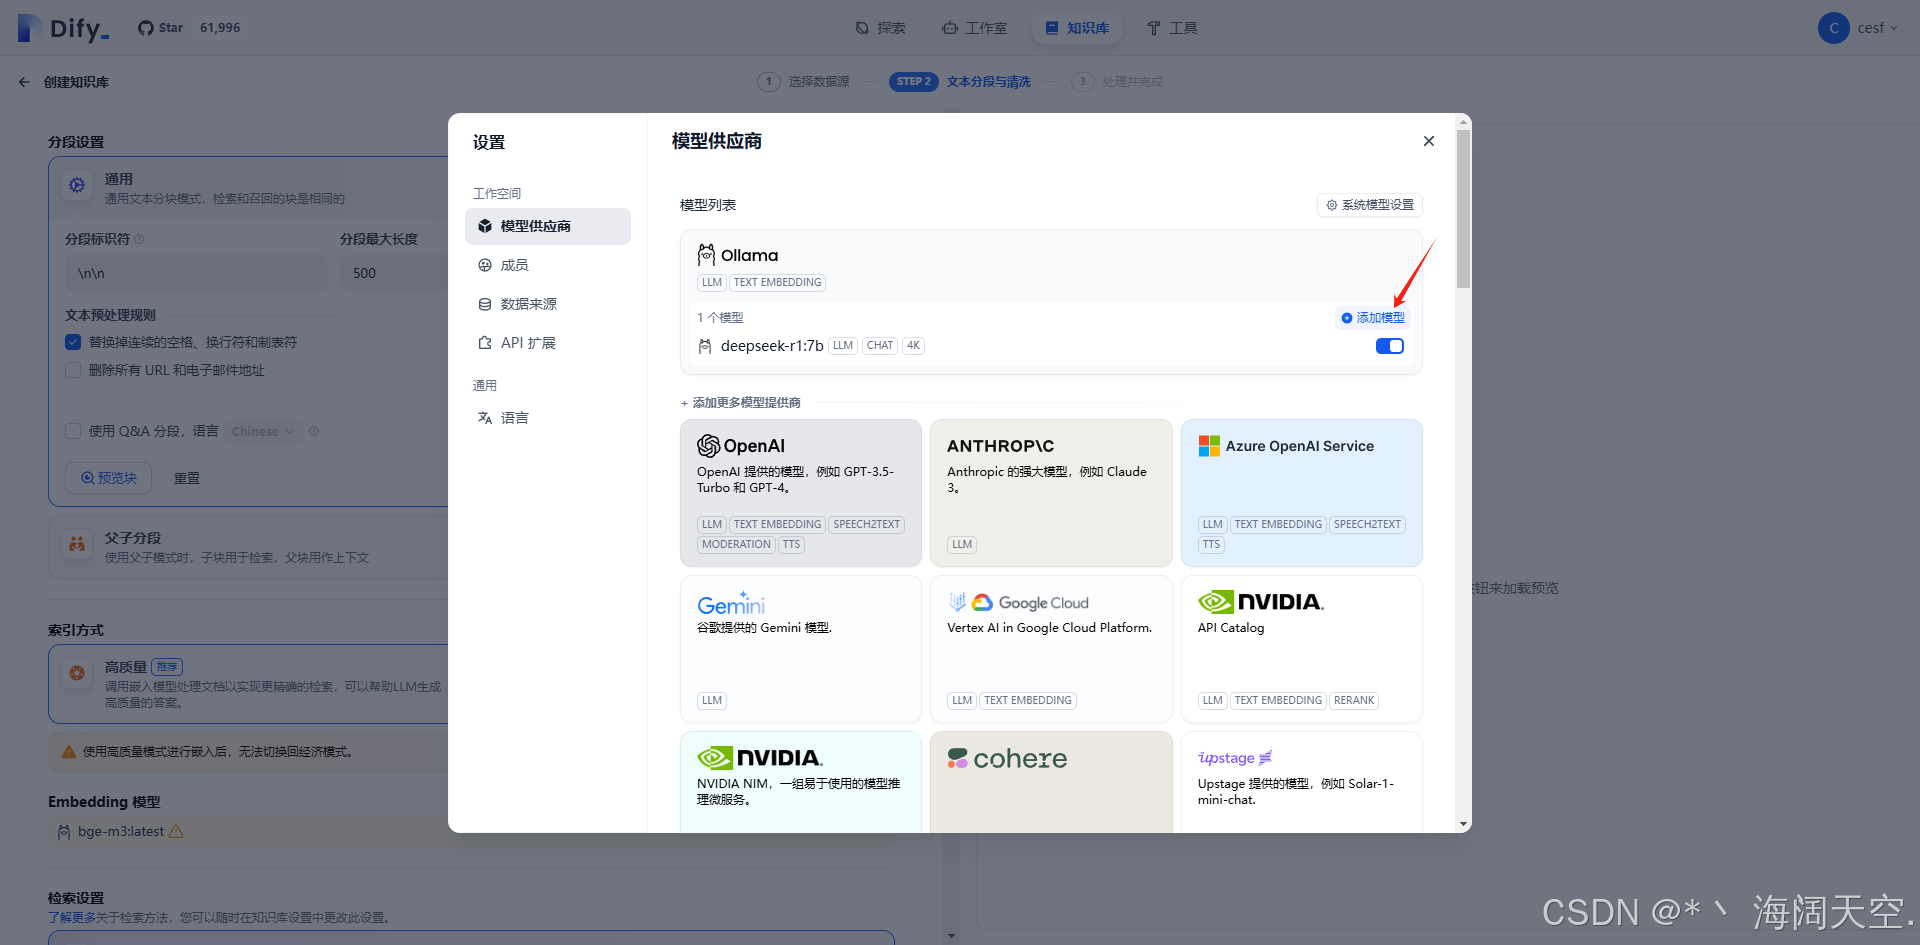The image size is (1920, 945).
Task: Open the 工具 tab
Action: (x=1172, y=28)
